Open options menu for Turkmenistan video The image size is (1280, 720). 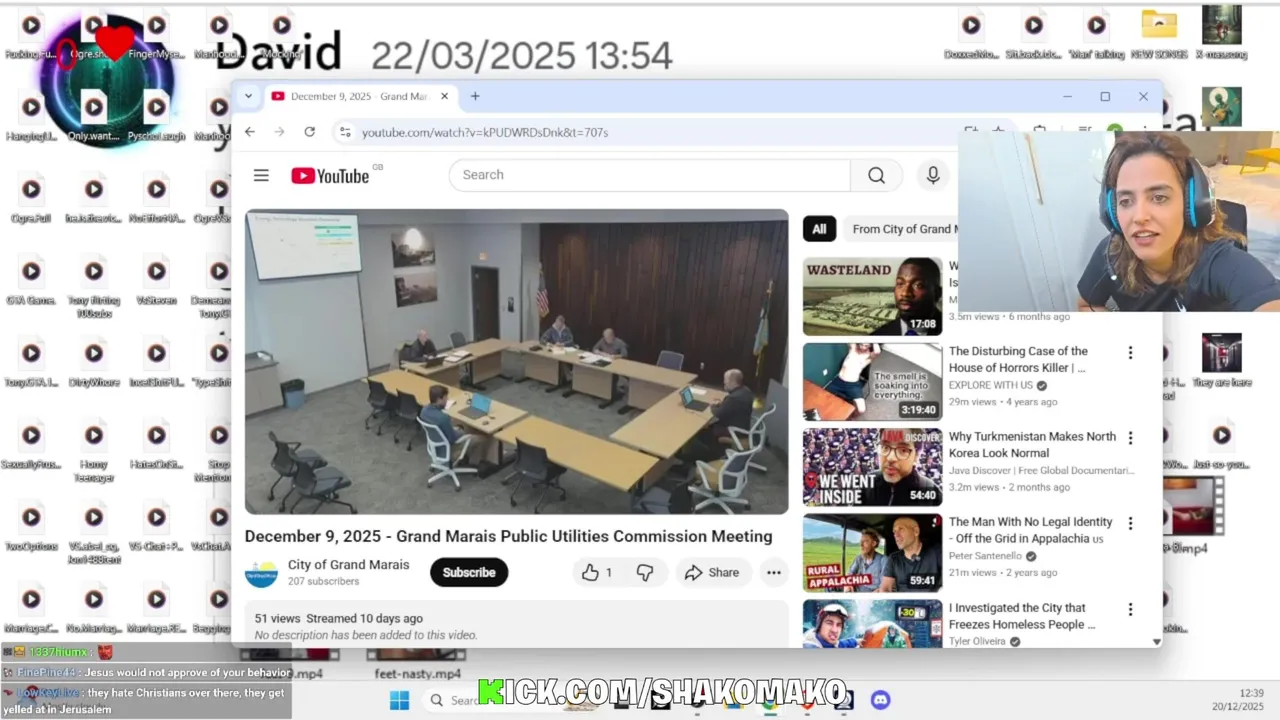pos(1131,438)
